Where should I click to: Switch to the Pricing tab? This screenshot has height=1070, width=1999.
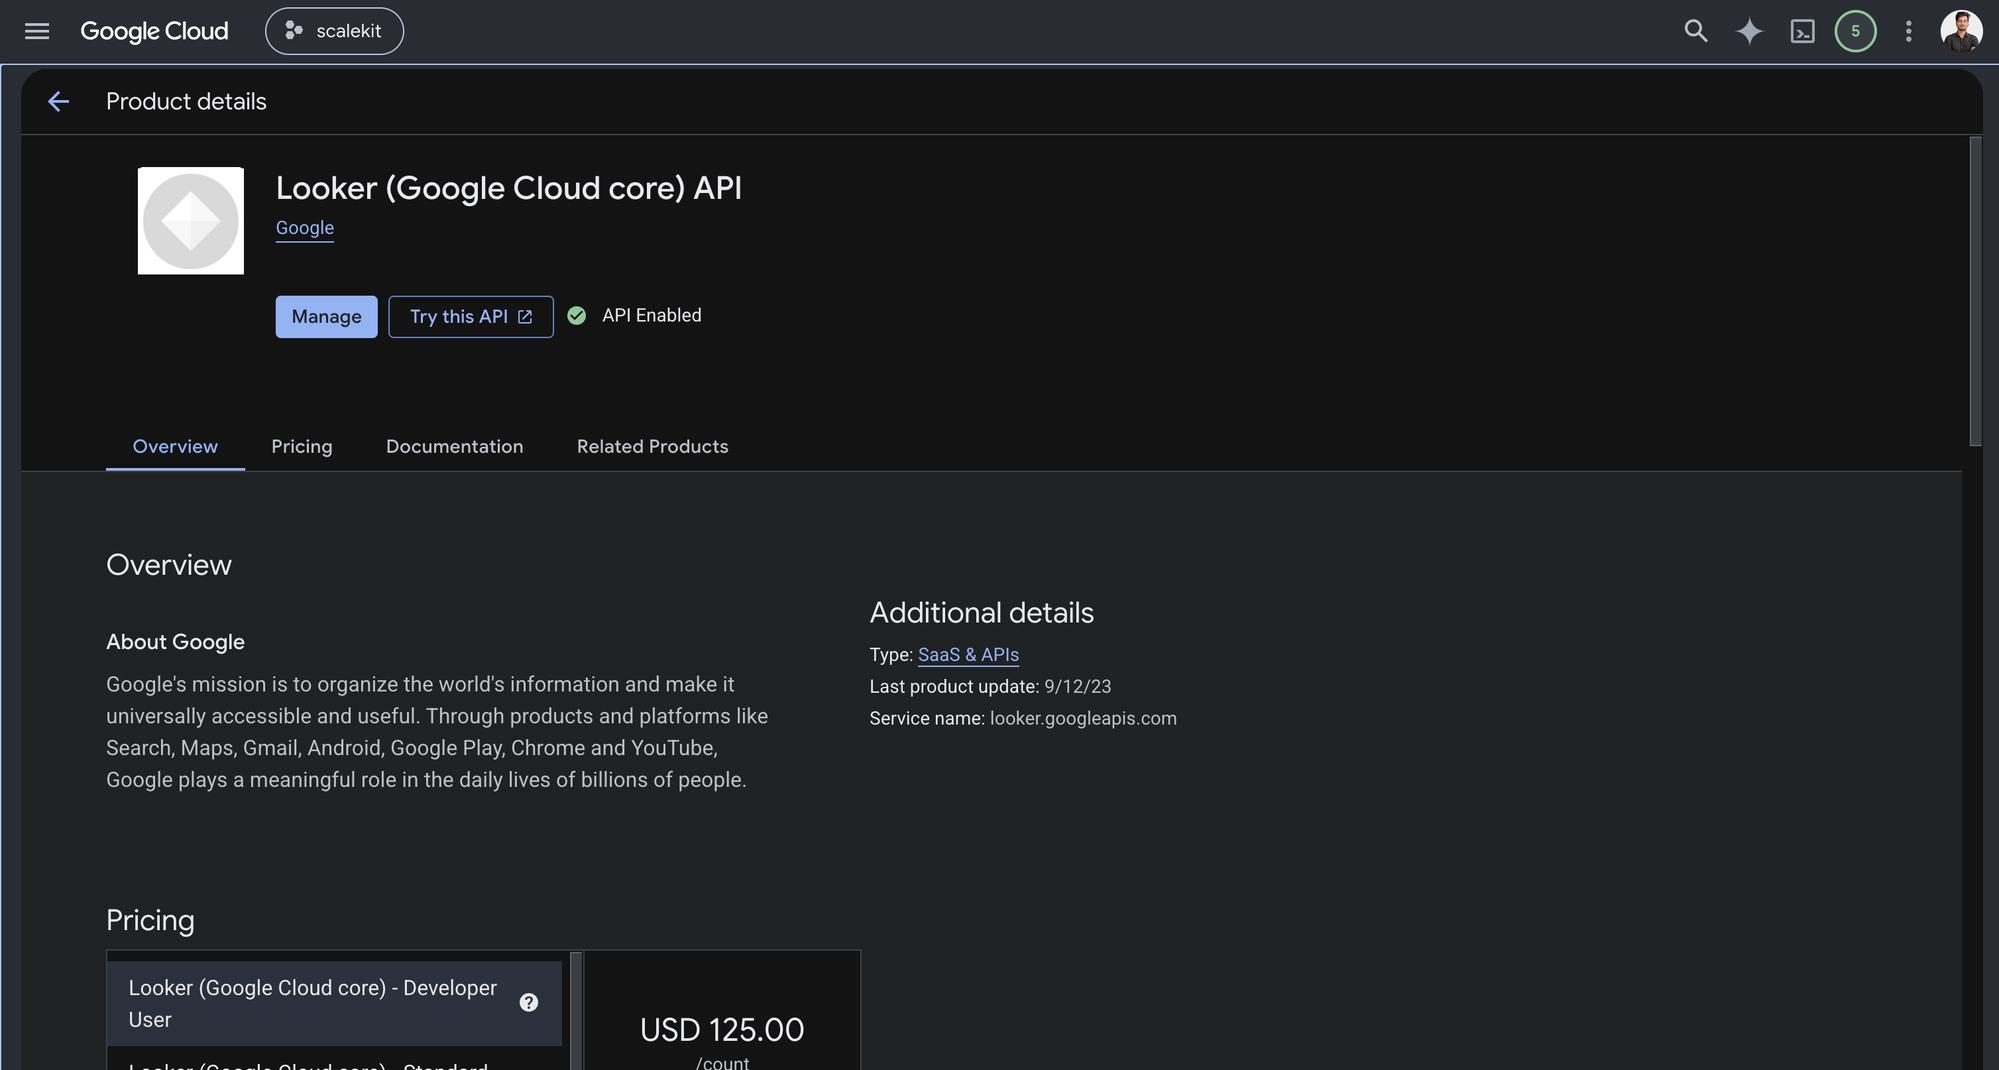(302, 447)
